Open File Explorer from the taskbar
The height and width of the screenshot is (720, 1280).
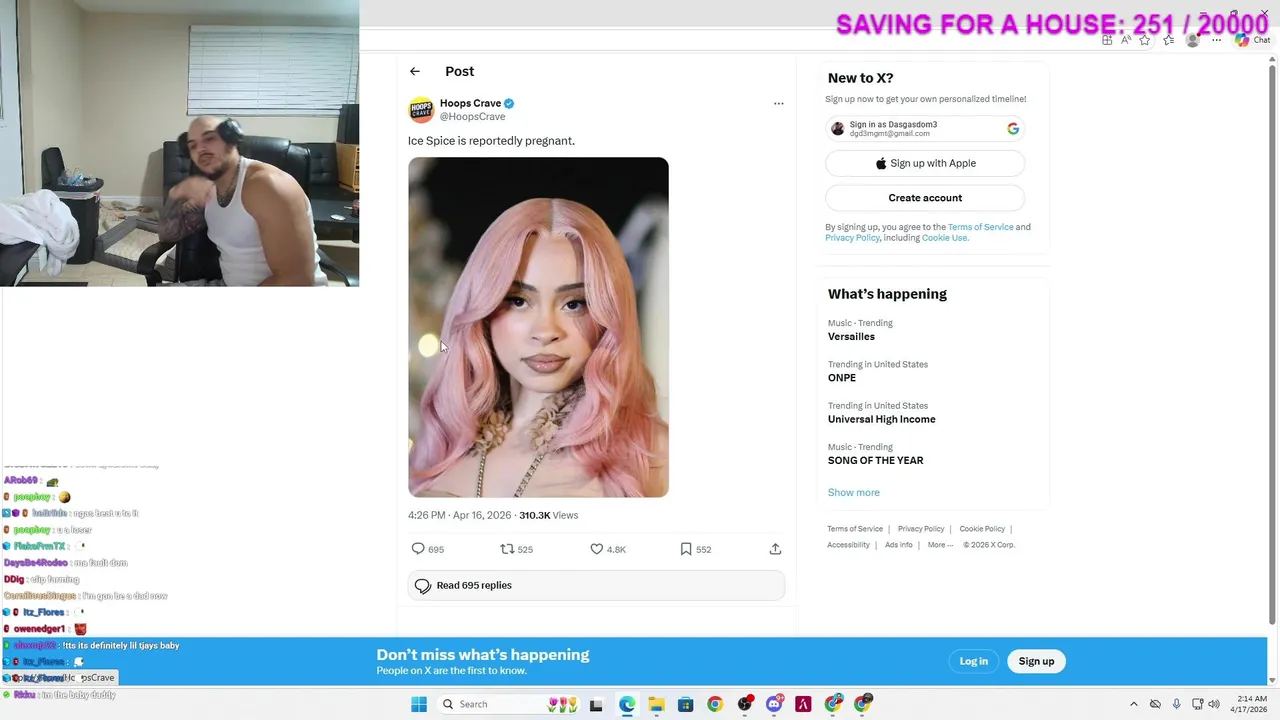[656, 704]
